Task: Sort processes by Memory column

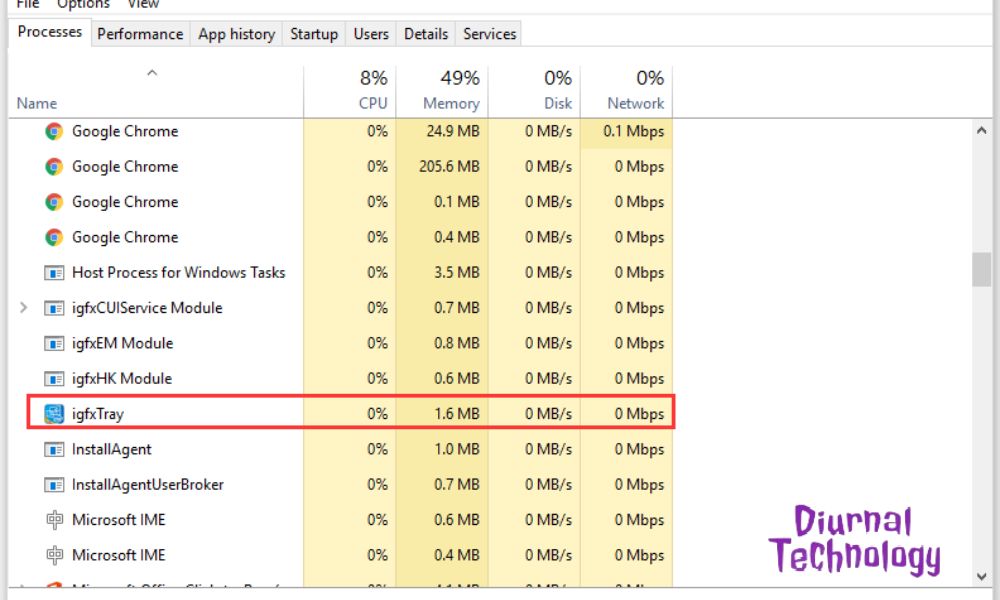Action: (x=450, y=90)
